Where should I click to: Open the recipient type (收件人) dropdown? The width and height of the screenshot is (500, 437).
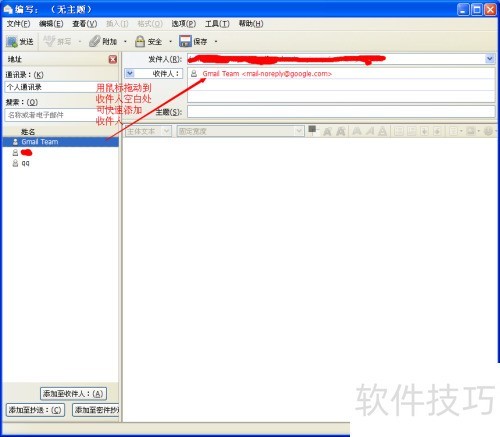coord(130,74)
